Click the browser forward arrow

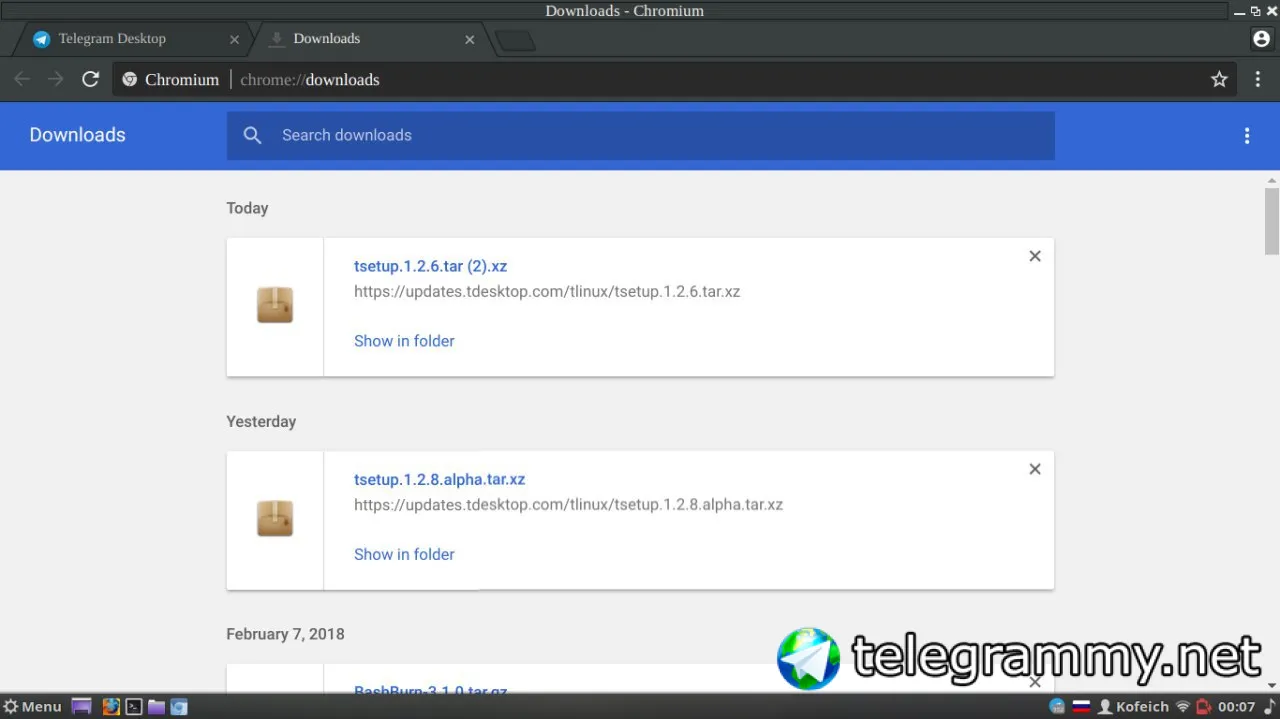click(56, 79)
